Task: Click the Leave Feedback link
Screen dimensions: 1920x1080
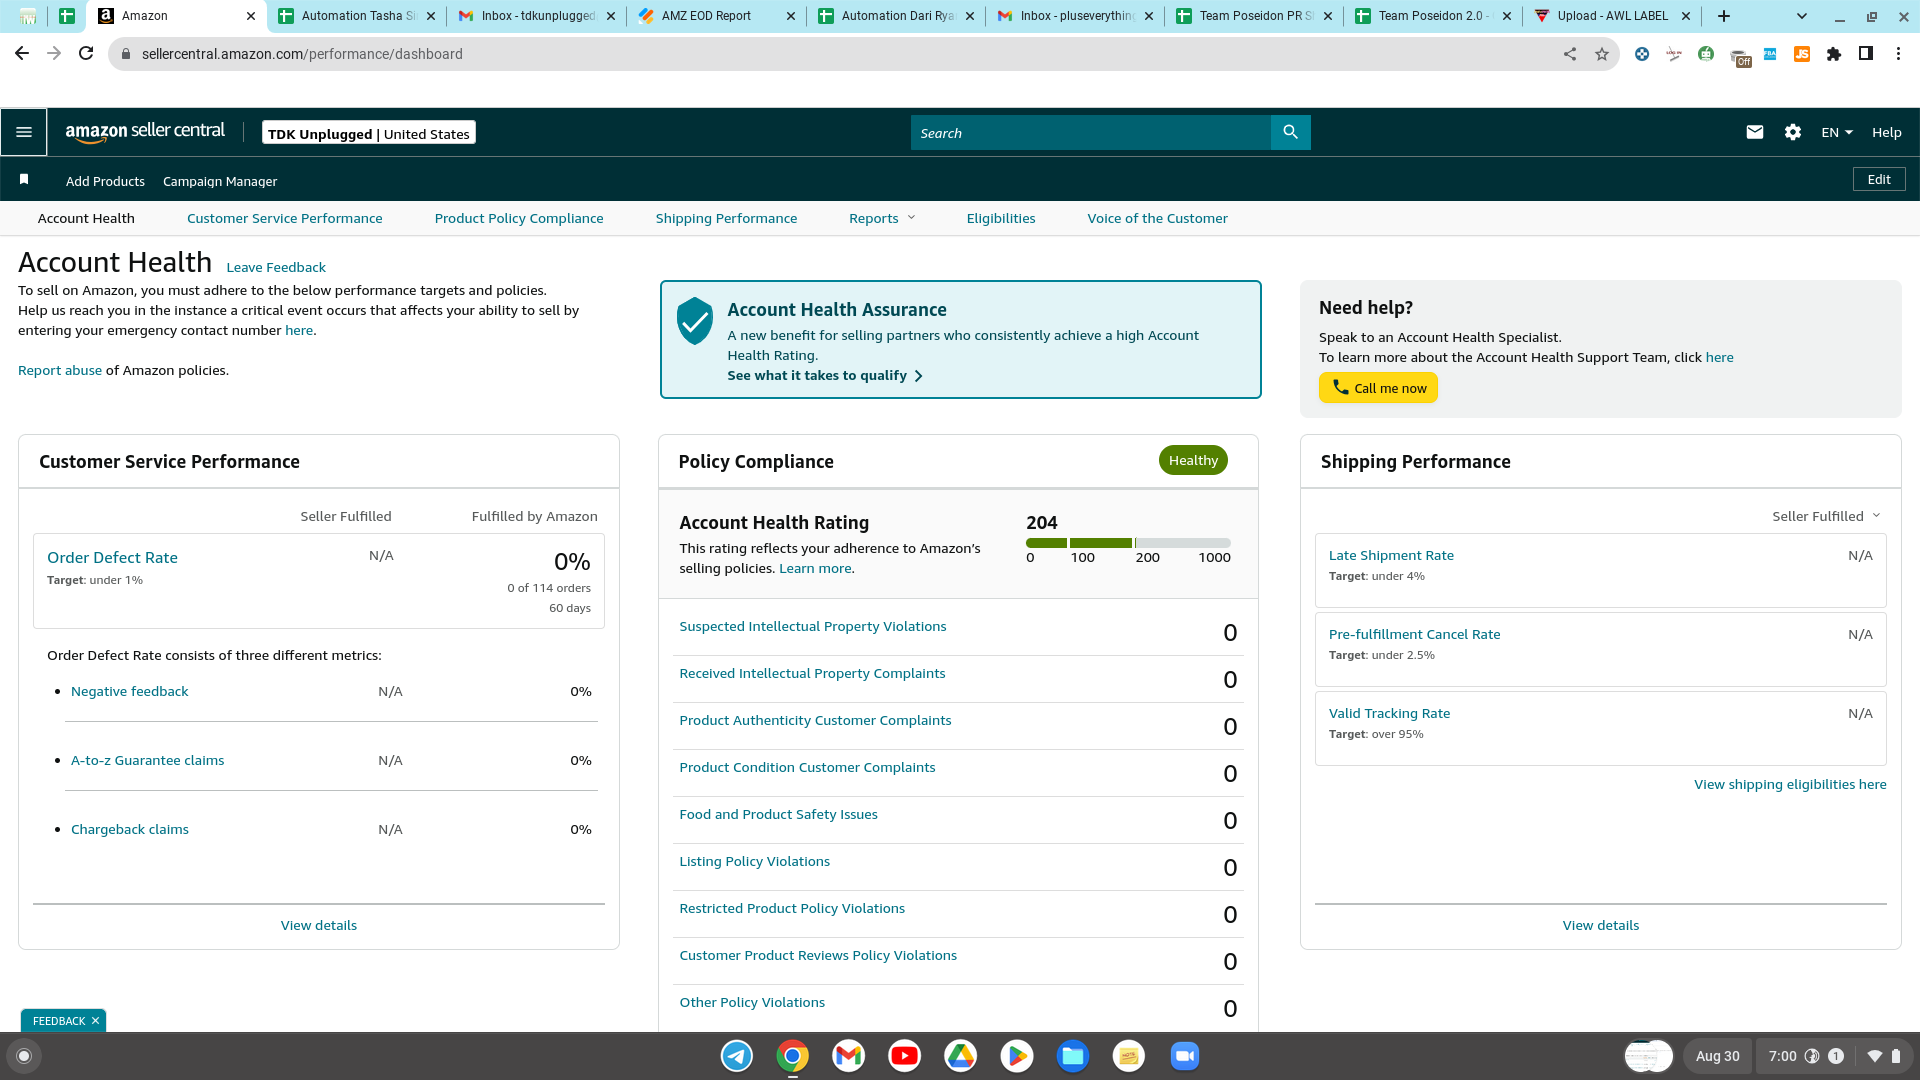Action: coord(276,267)
